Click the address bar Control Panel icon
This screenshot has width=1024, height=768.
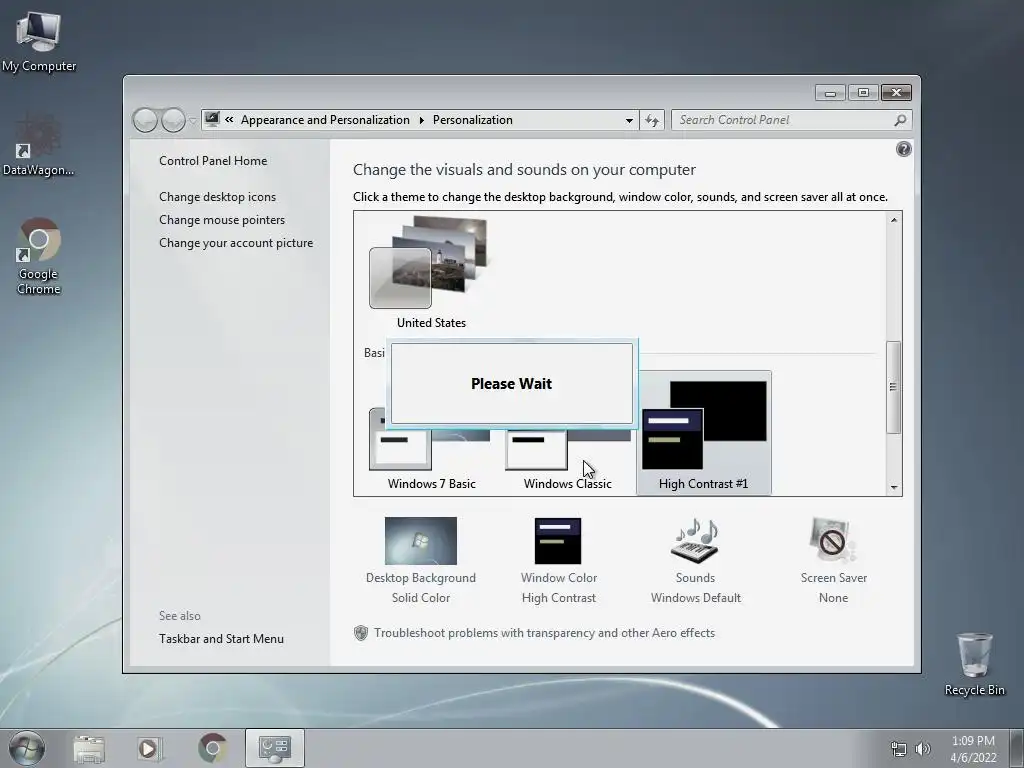point(212,120)
